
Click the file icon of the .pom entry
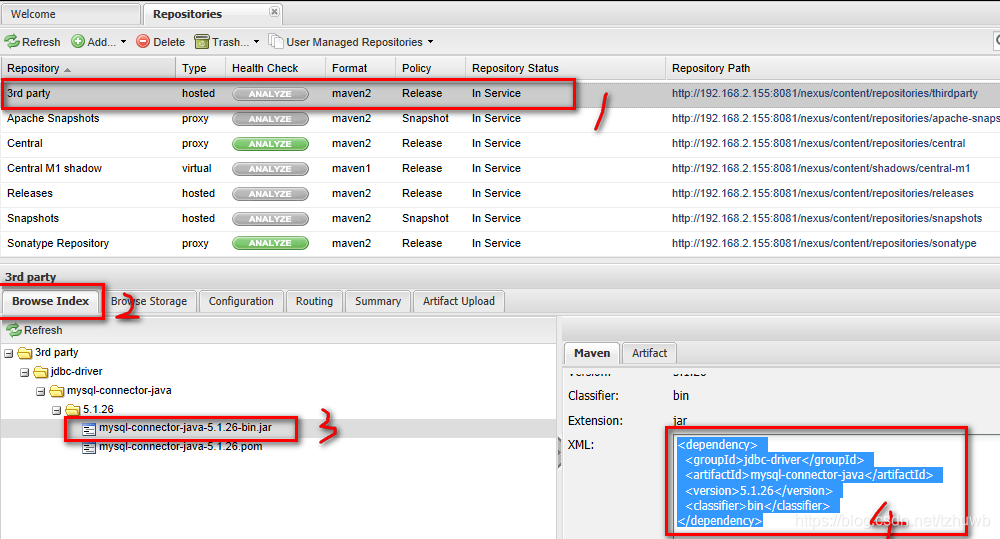pos(89,448)
